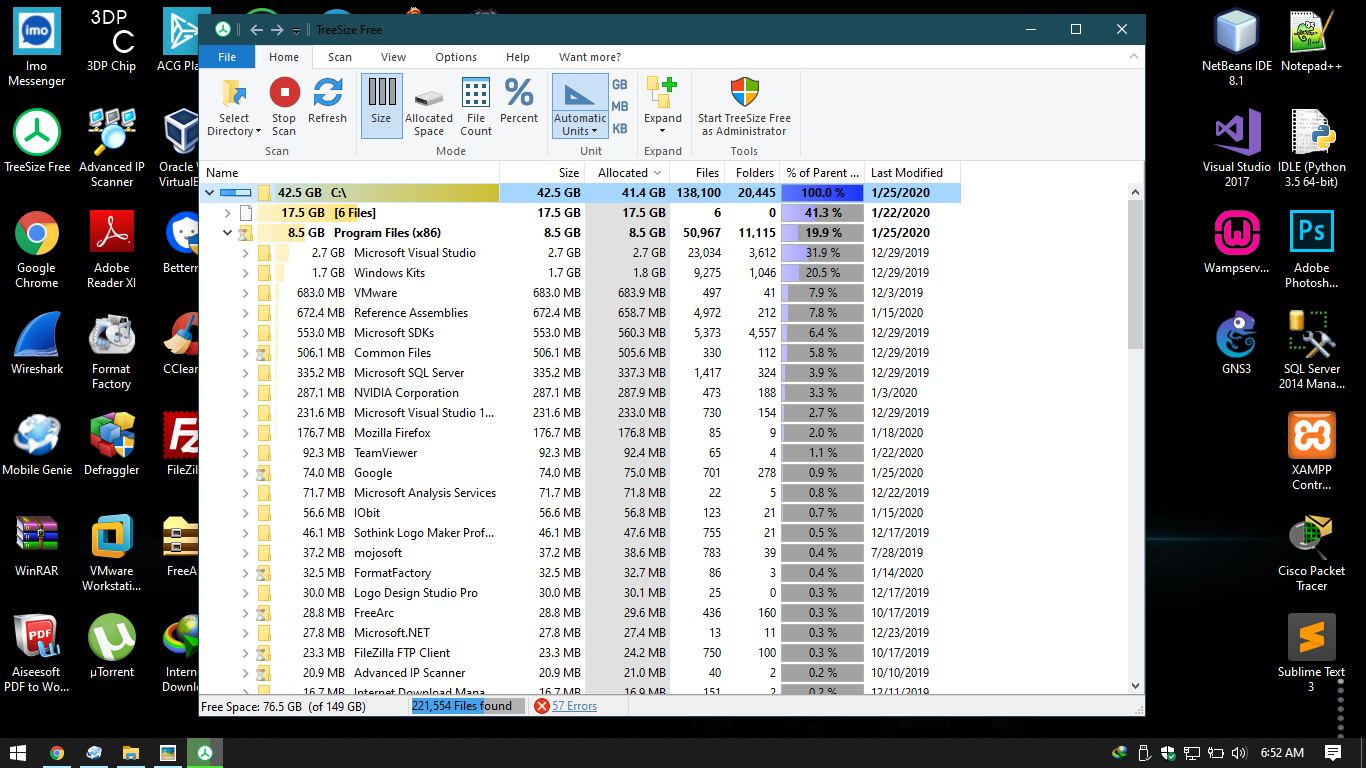Viewport: 1366px width, 768px height.
Task: Open WinRAR desktop icon
Action: pos(37,546)
